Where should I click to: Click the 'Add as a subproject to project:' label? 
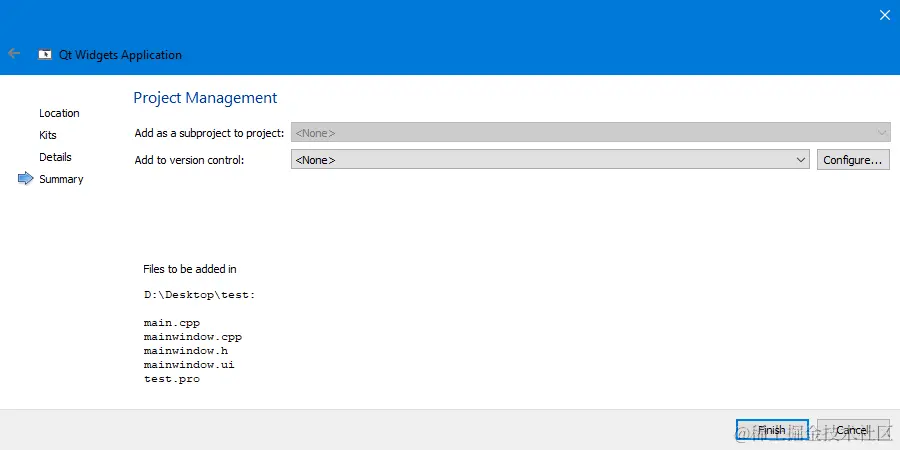pyautogui.click(x=209, y=133)
